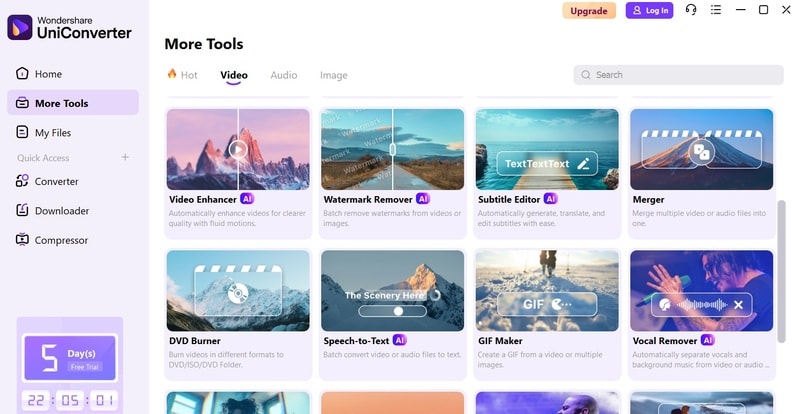Click the Vocal Remover title text

pyautogui.click(x=665, y=341)
